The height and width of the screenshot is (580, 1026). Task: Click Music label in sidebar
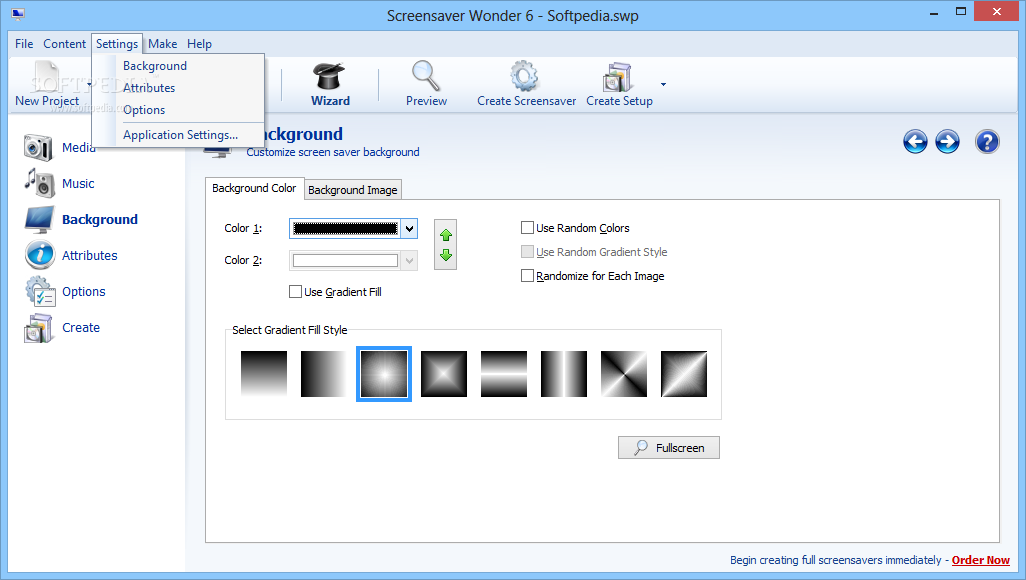(x=78, y=183)
